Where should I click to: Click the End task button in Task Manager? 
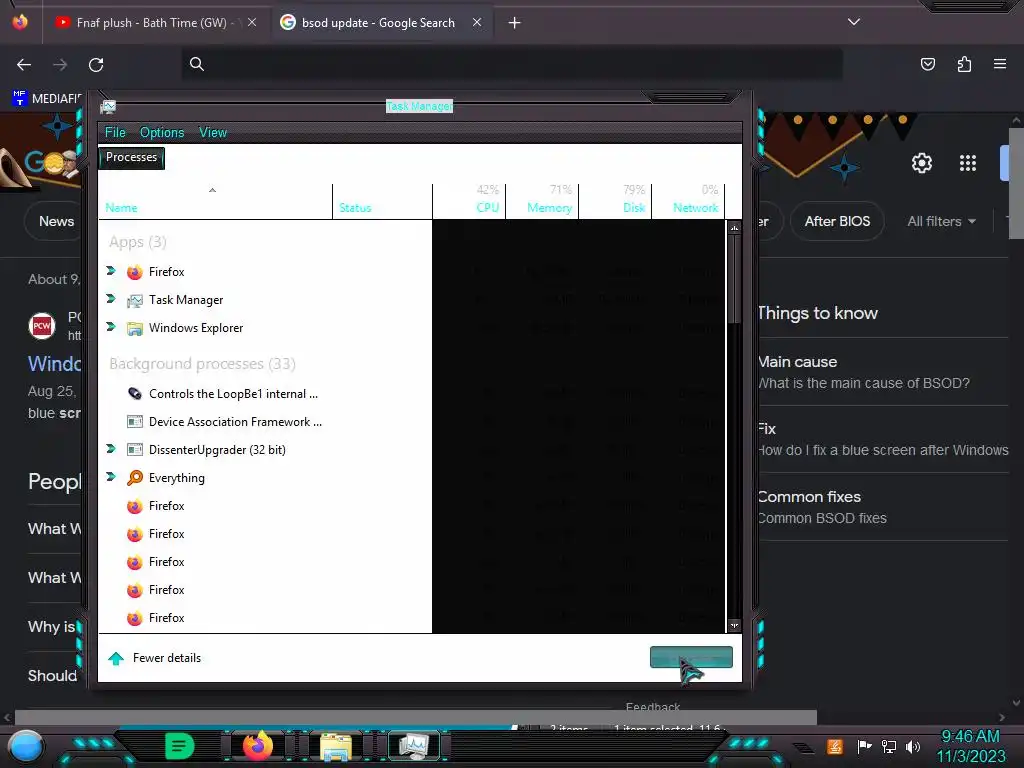tap(691, 657)
